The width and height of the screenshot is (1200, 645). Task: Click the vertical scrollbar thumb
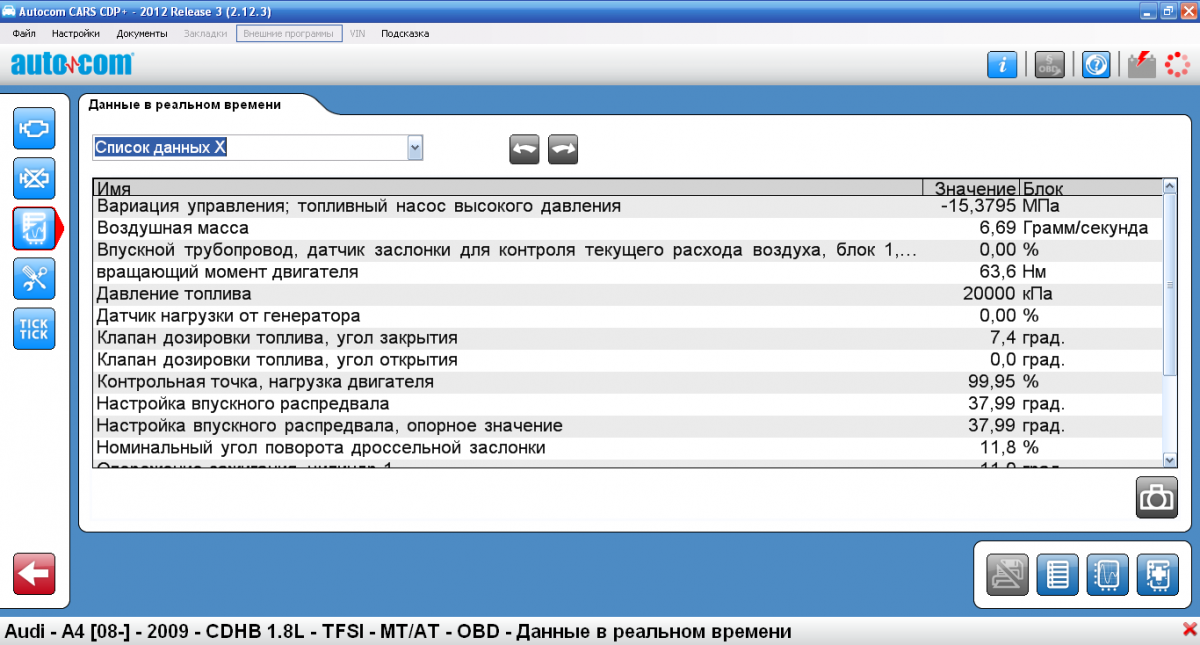(x=1170, y=285)
